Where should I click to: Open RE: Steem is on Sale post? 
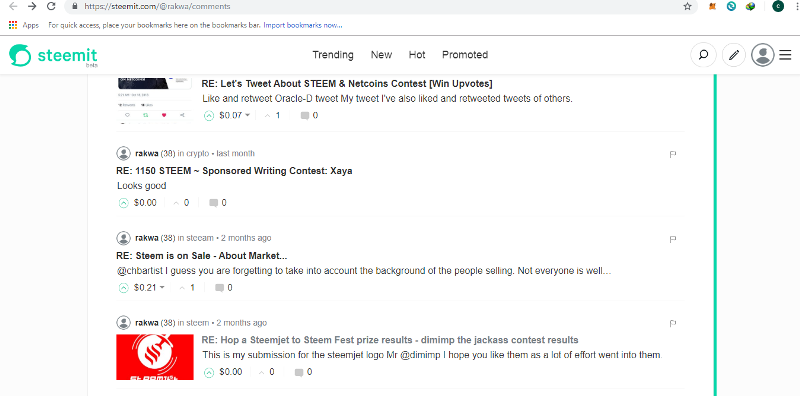[x=202, y=255]
